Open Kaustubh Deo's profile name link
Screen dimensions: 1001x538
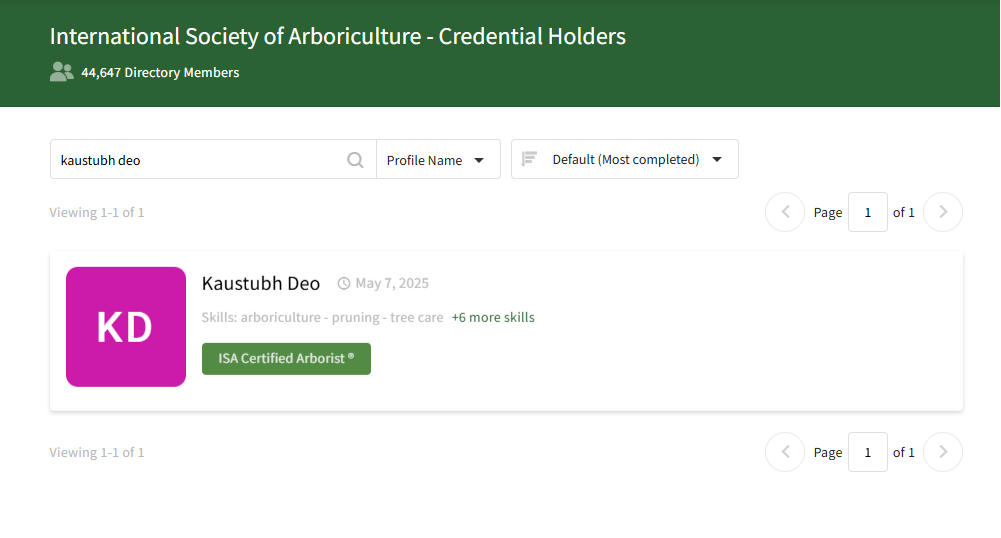(x=261, y=284)
